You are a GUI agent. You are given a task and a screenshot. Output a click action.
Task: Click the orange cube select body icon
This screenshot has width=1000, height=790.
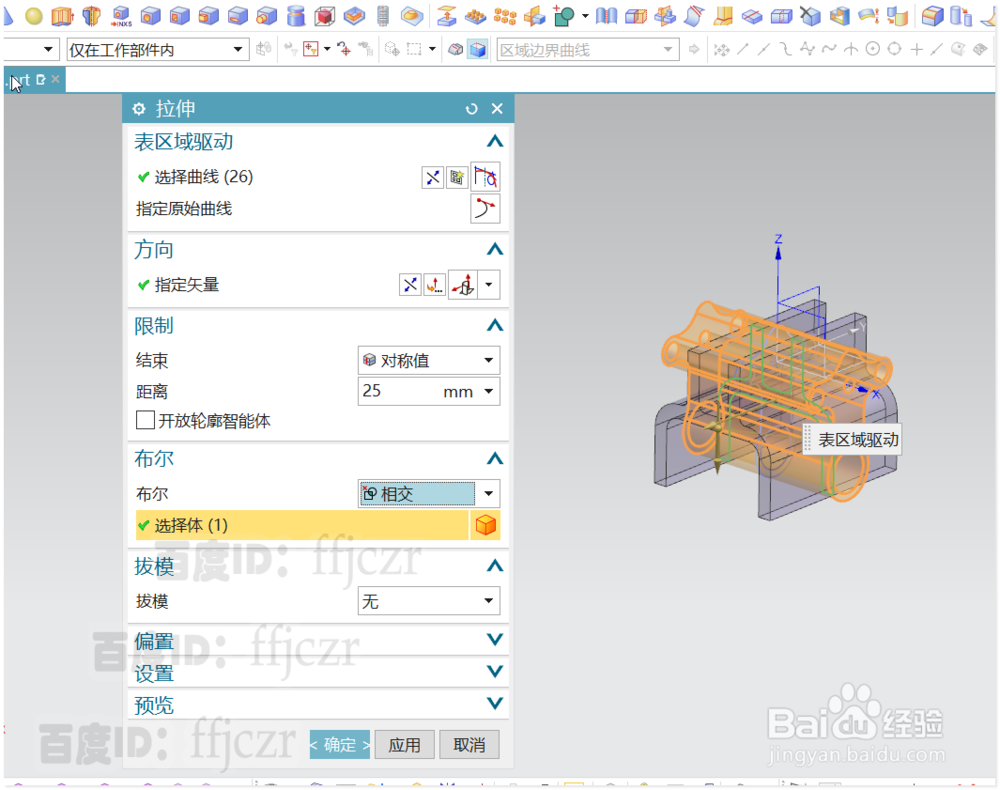point(485,525)
